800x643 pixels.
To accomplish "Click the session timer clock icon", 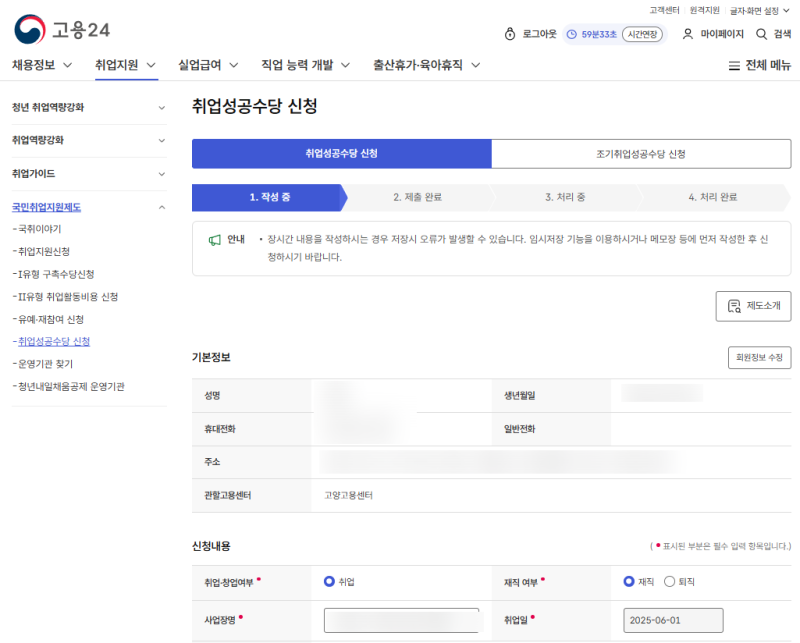I will (572, 34).
